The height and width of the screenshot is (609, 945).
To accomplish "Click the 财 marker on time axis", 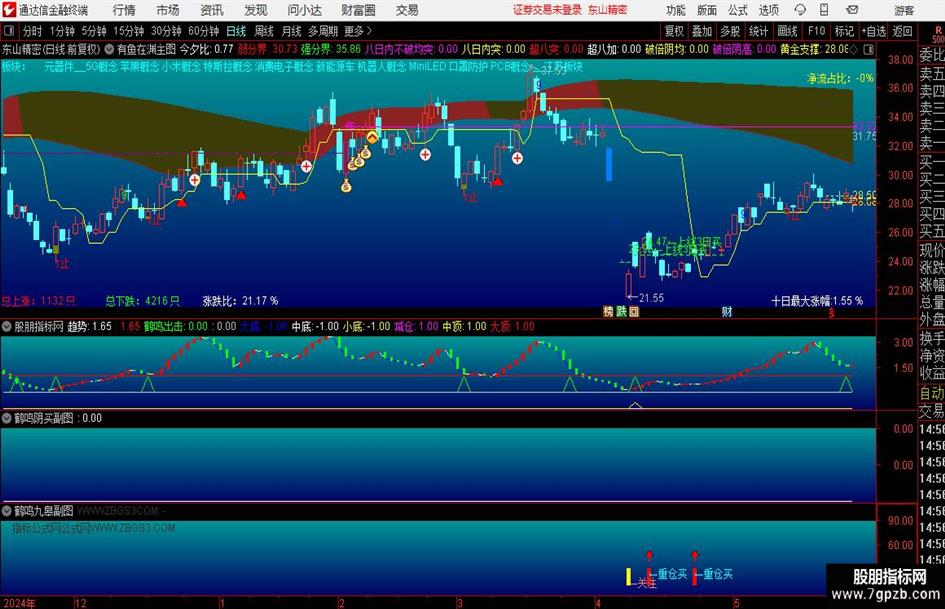I will (727, 312).
